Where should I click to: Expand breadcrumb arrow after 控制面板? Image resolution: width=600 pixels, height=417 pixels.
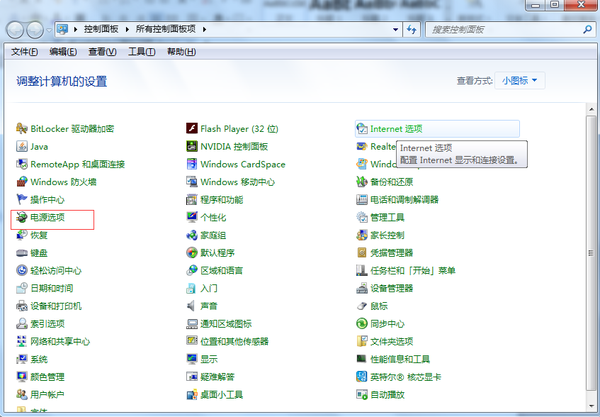click(127, 29)
